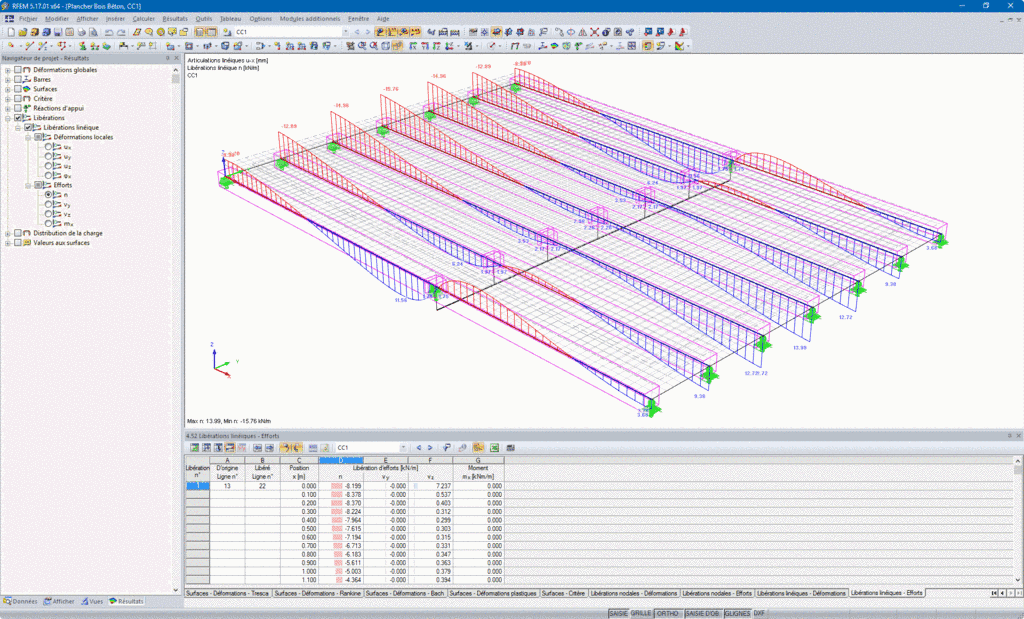Viewport: 1024px width, 619px height.
Task: Open the Modules additionnels menu
Action: pos(310,19)
